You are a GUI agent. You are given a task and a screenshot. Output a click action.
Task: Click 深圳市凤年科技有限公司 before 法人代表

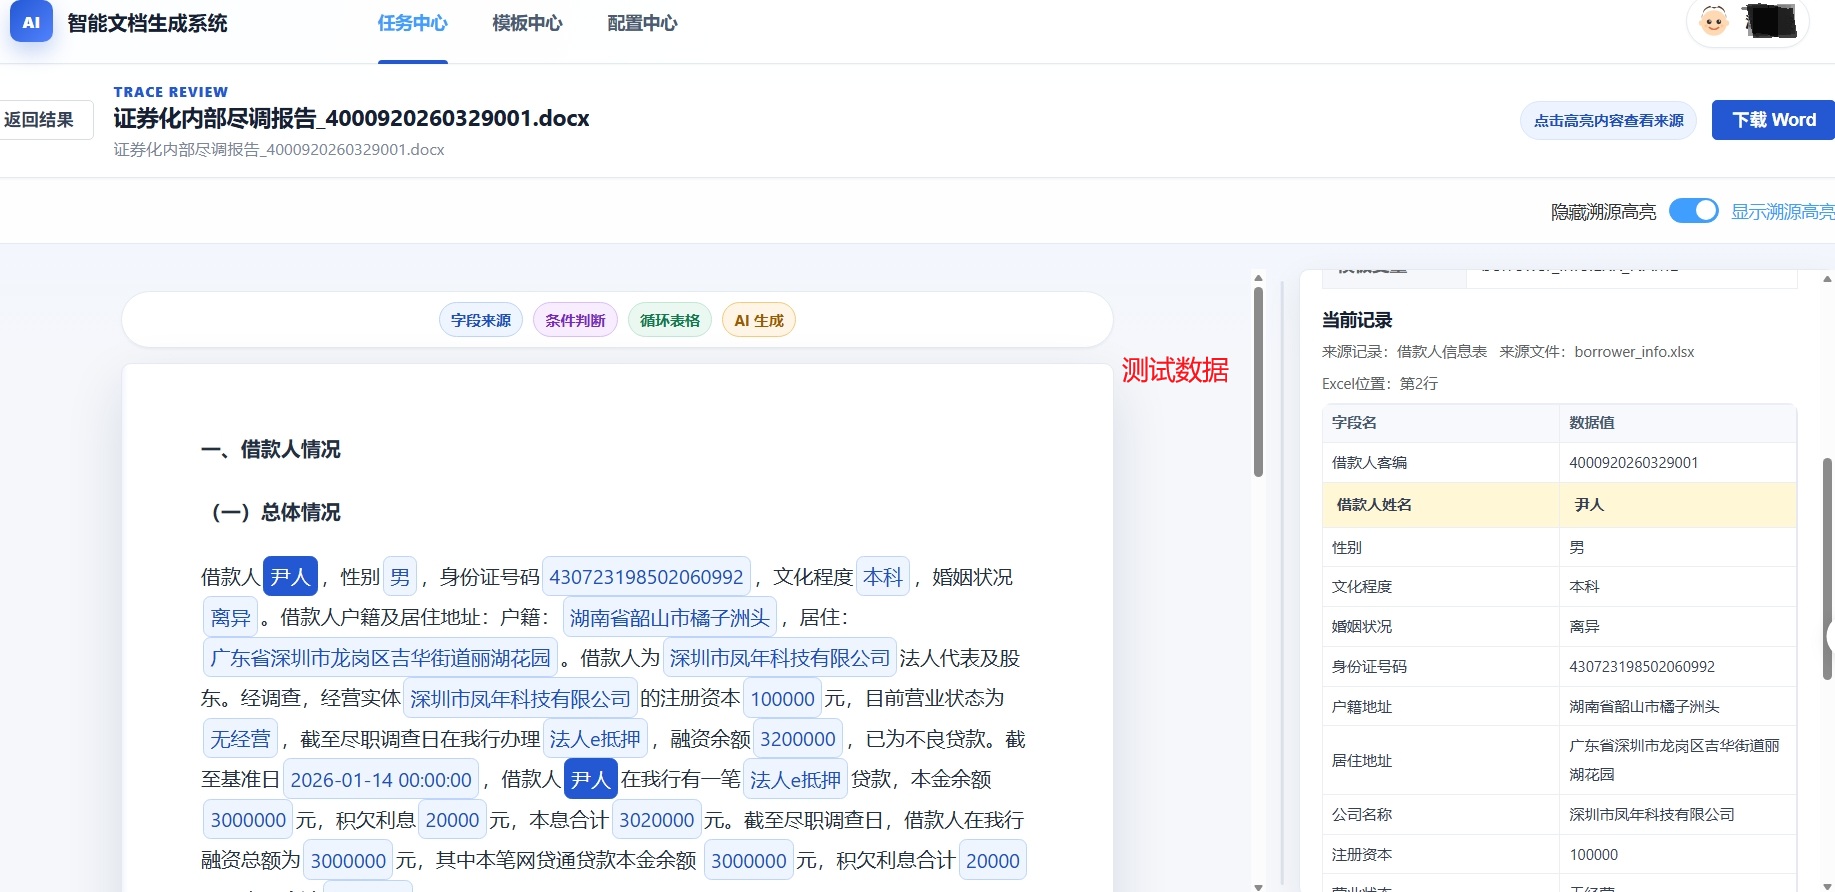click(x=780, y=658)
